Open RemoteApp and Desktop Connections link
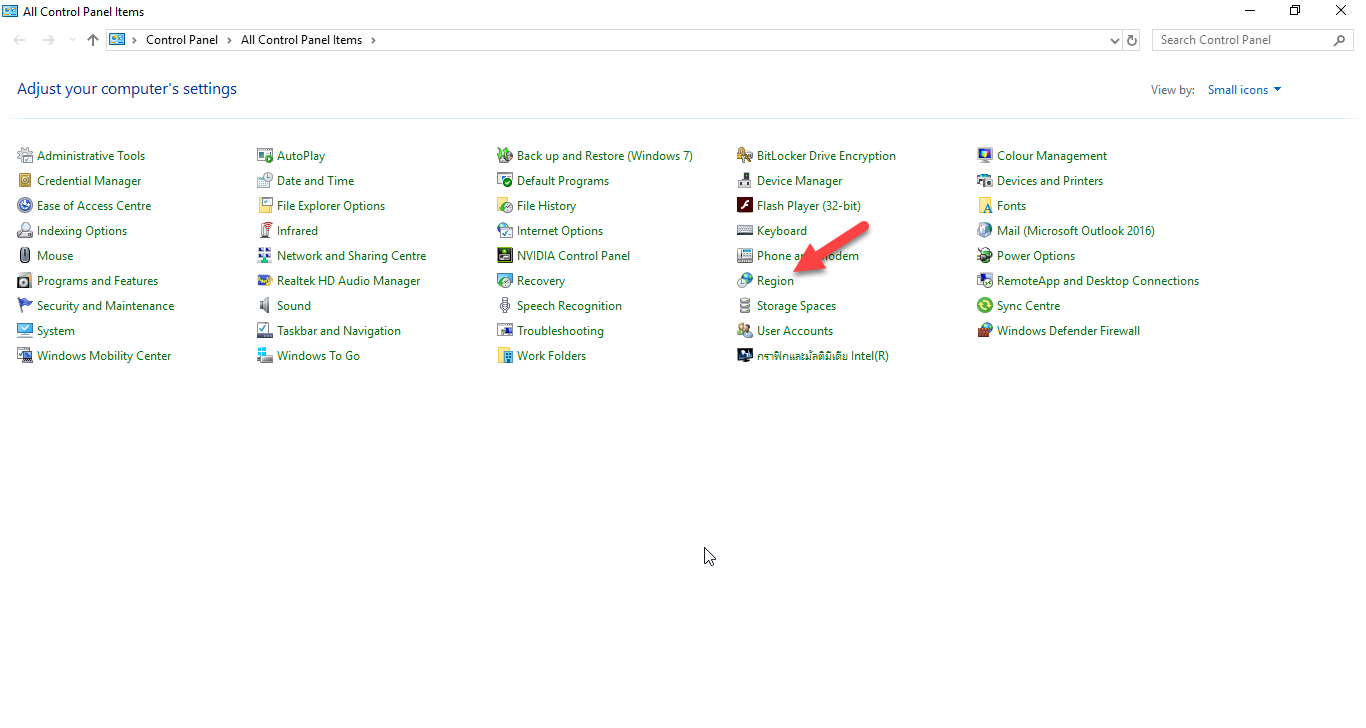Viewport: 1366px width, 728px height. tap(1098, 280)
